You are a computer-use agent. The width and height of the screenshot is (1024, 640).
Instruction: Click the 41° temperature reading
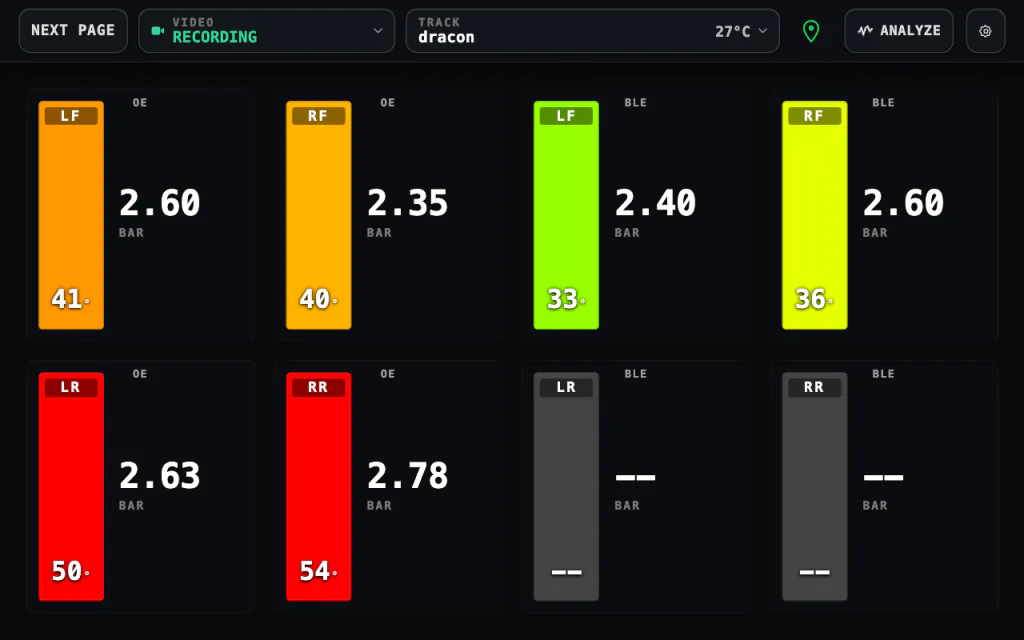point(71,299)
